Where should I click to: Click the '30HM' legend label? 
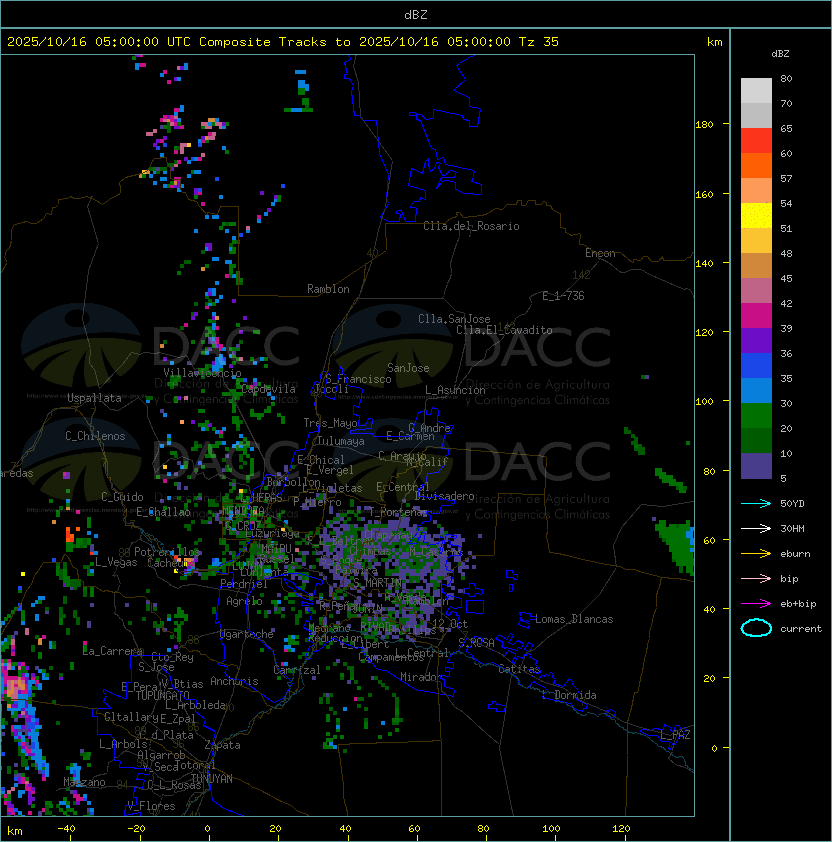coord(792,528)
